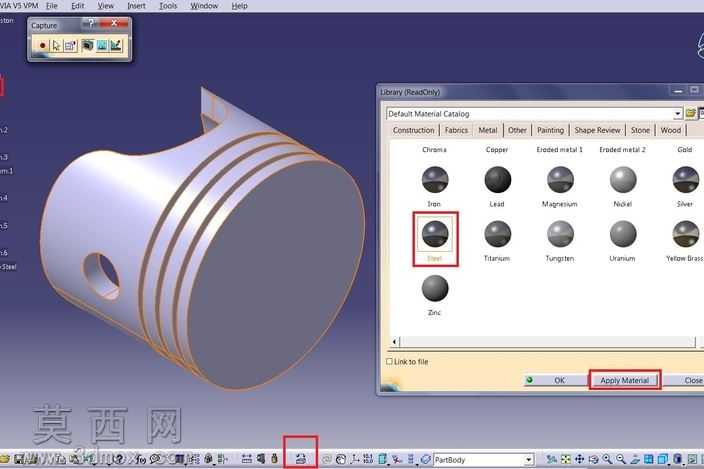This screenshot has height=469, width=704.
Task: Switch to the Metal tab
Action: [x=488, y=130]
